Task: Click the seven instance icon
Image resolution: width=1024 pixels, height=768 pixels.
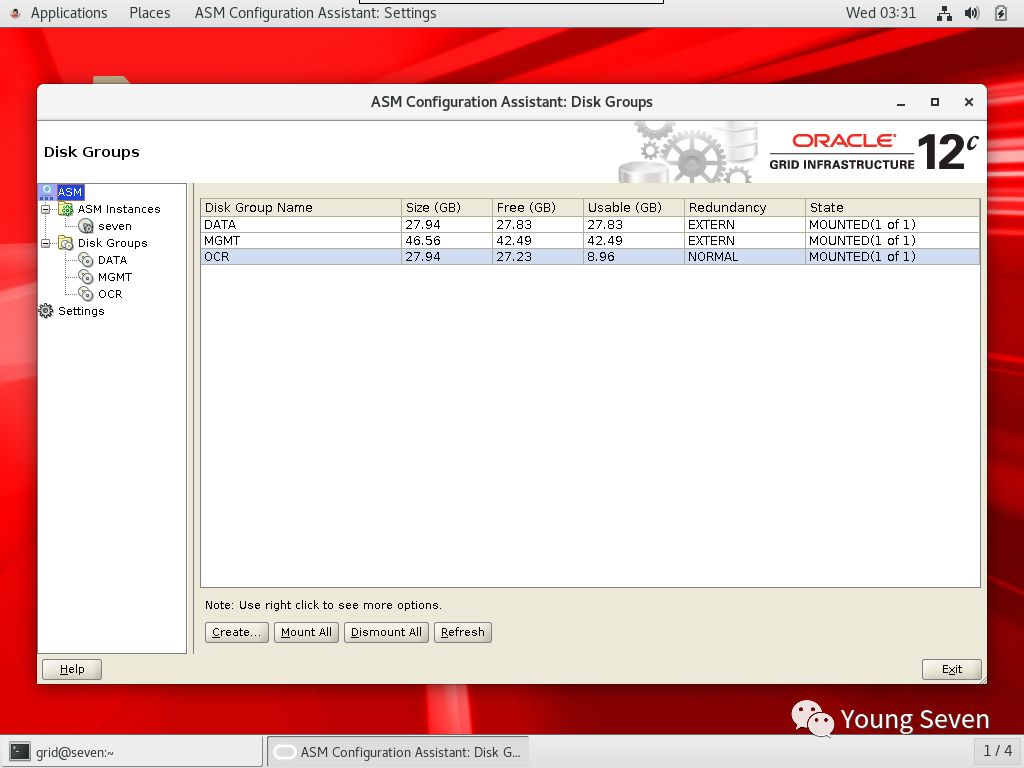Action: point(86,226)
